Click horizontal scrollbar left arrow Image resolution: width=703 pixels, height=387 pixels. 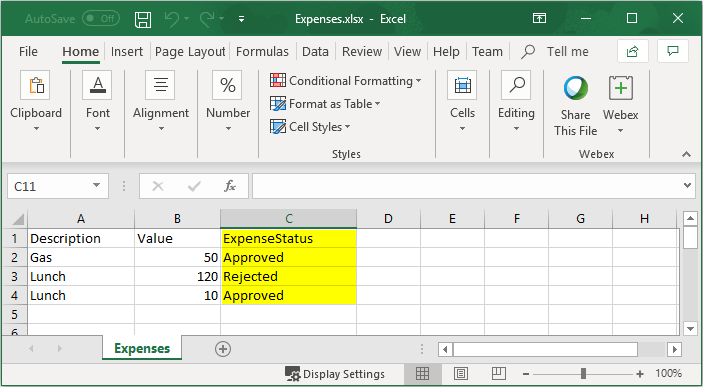click(445, 349)
